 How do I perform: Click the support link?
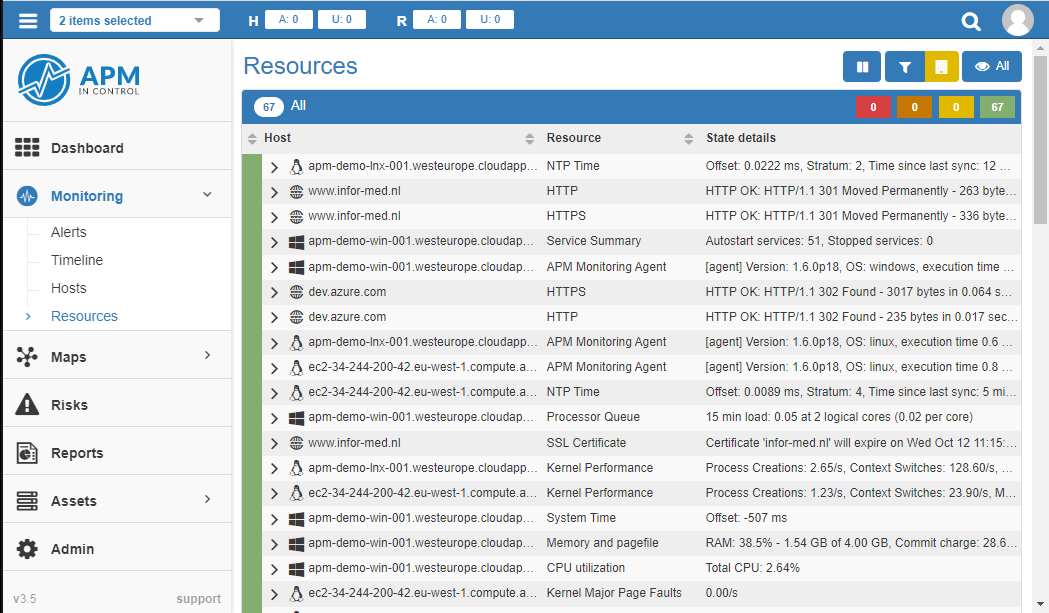click(198, 599)
